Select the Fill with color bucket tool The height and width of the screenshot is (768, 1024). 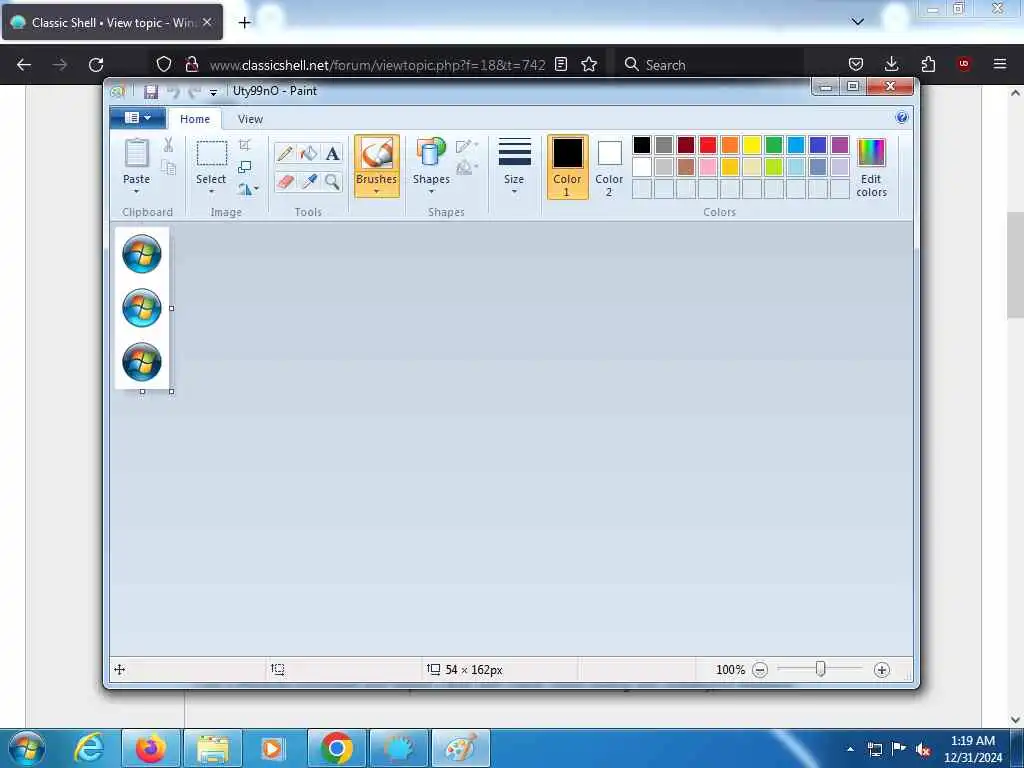pyautogui.click(x=309, y=153)
